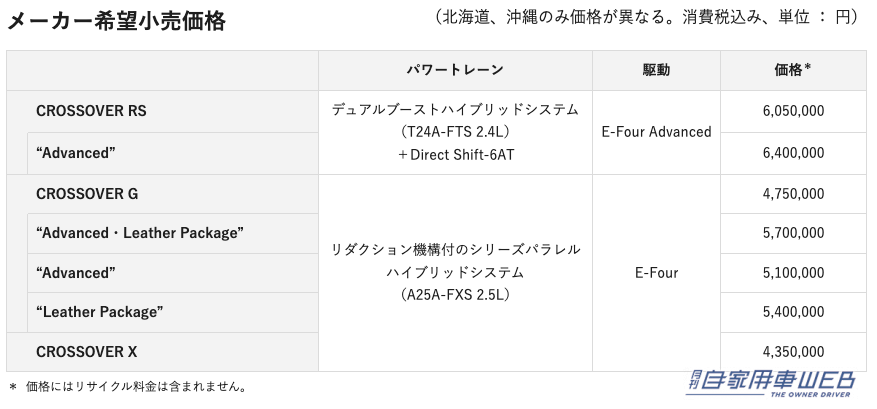Select the "Leather Package" row label
The image size is (877, 409).
(99, 312)
